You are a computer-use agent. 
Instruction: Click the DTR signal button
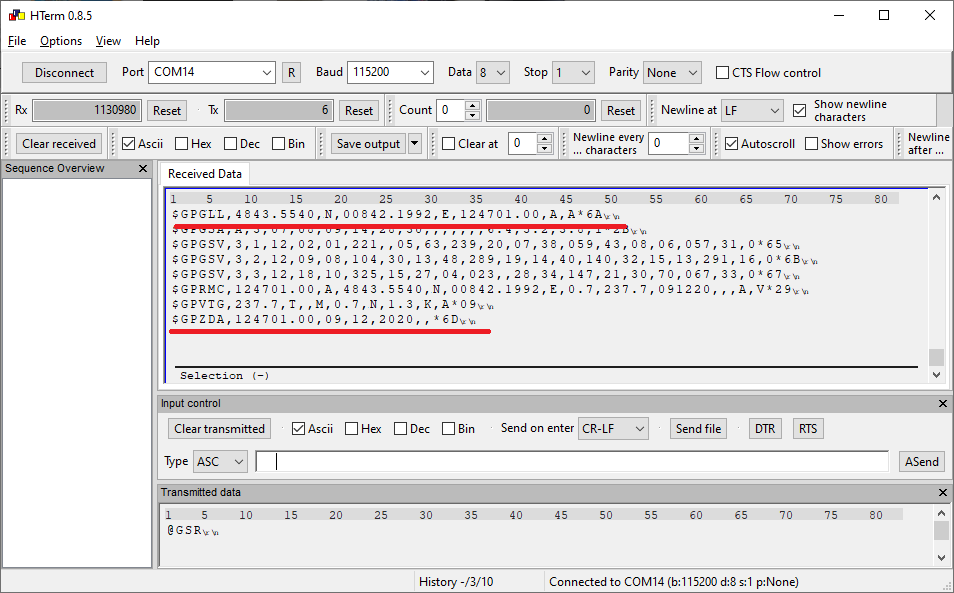[764, 429]
